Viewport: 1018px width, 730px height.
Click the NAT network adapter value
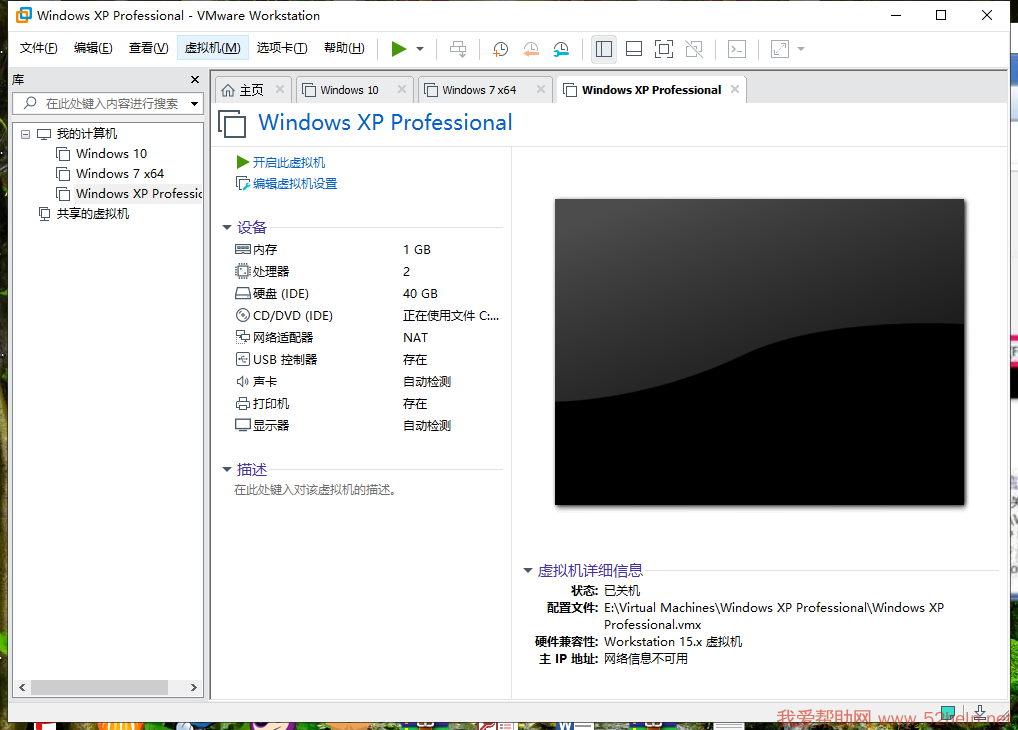(x=416, y=338)
